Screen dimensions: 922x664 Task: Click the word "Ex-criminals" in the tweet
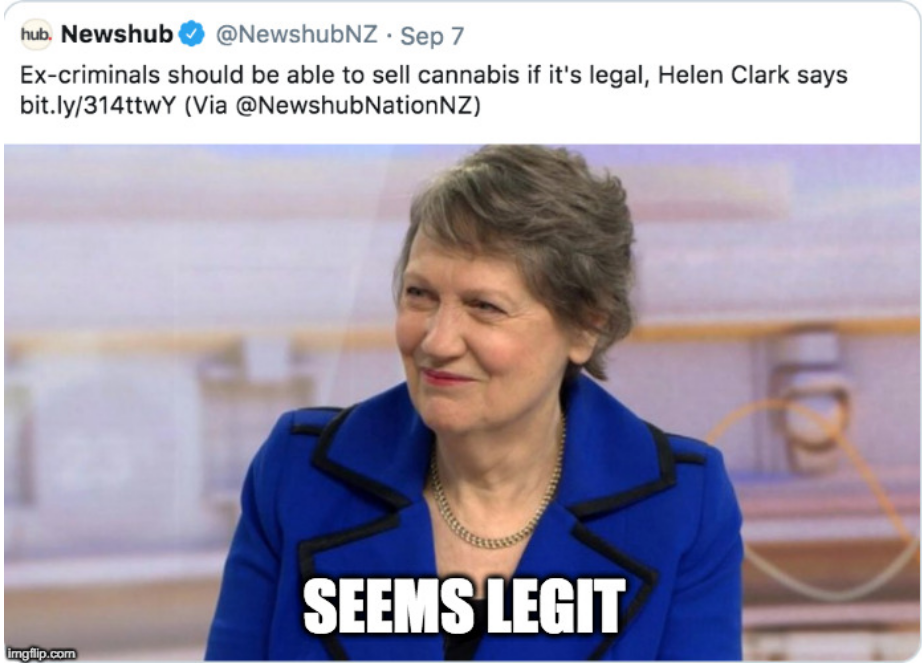pos(90,75)
